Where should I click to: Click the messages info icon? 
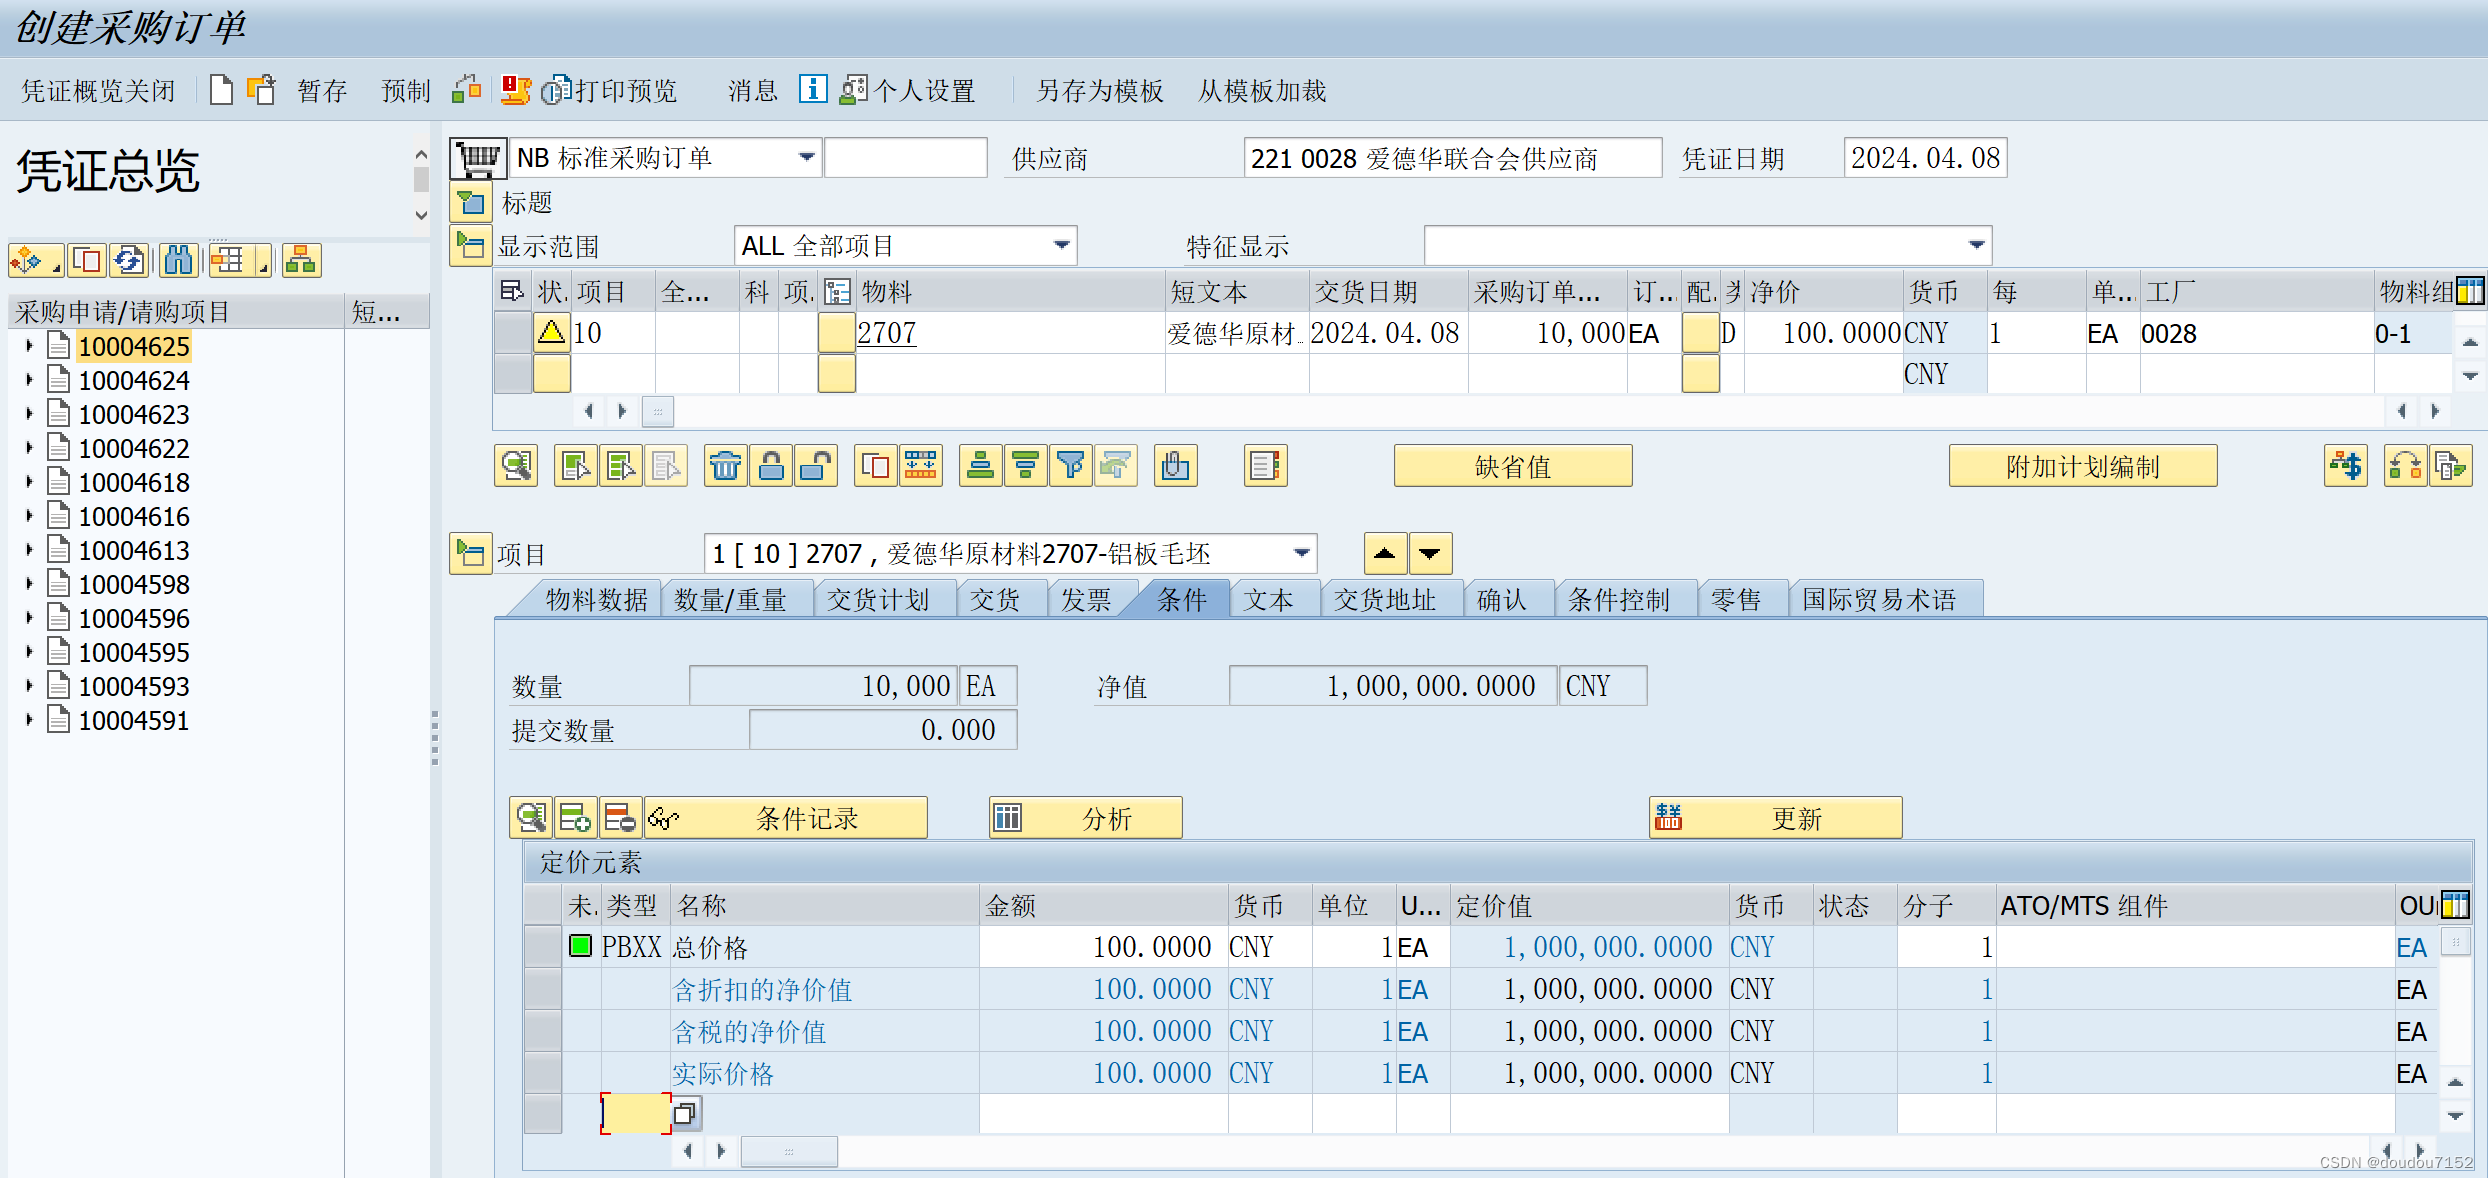pos(812,90)
